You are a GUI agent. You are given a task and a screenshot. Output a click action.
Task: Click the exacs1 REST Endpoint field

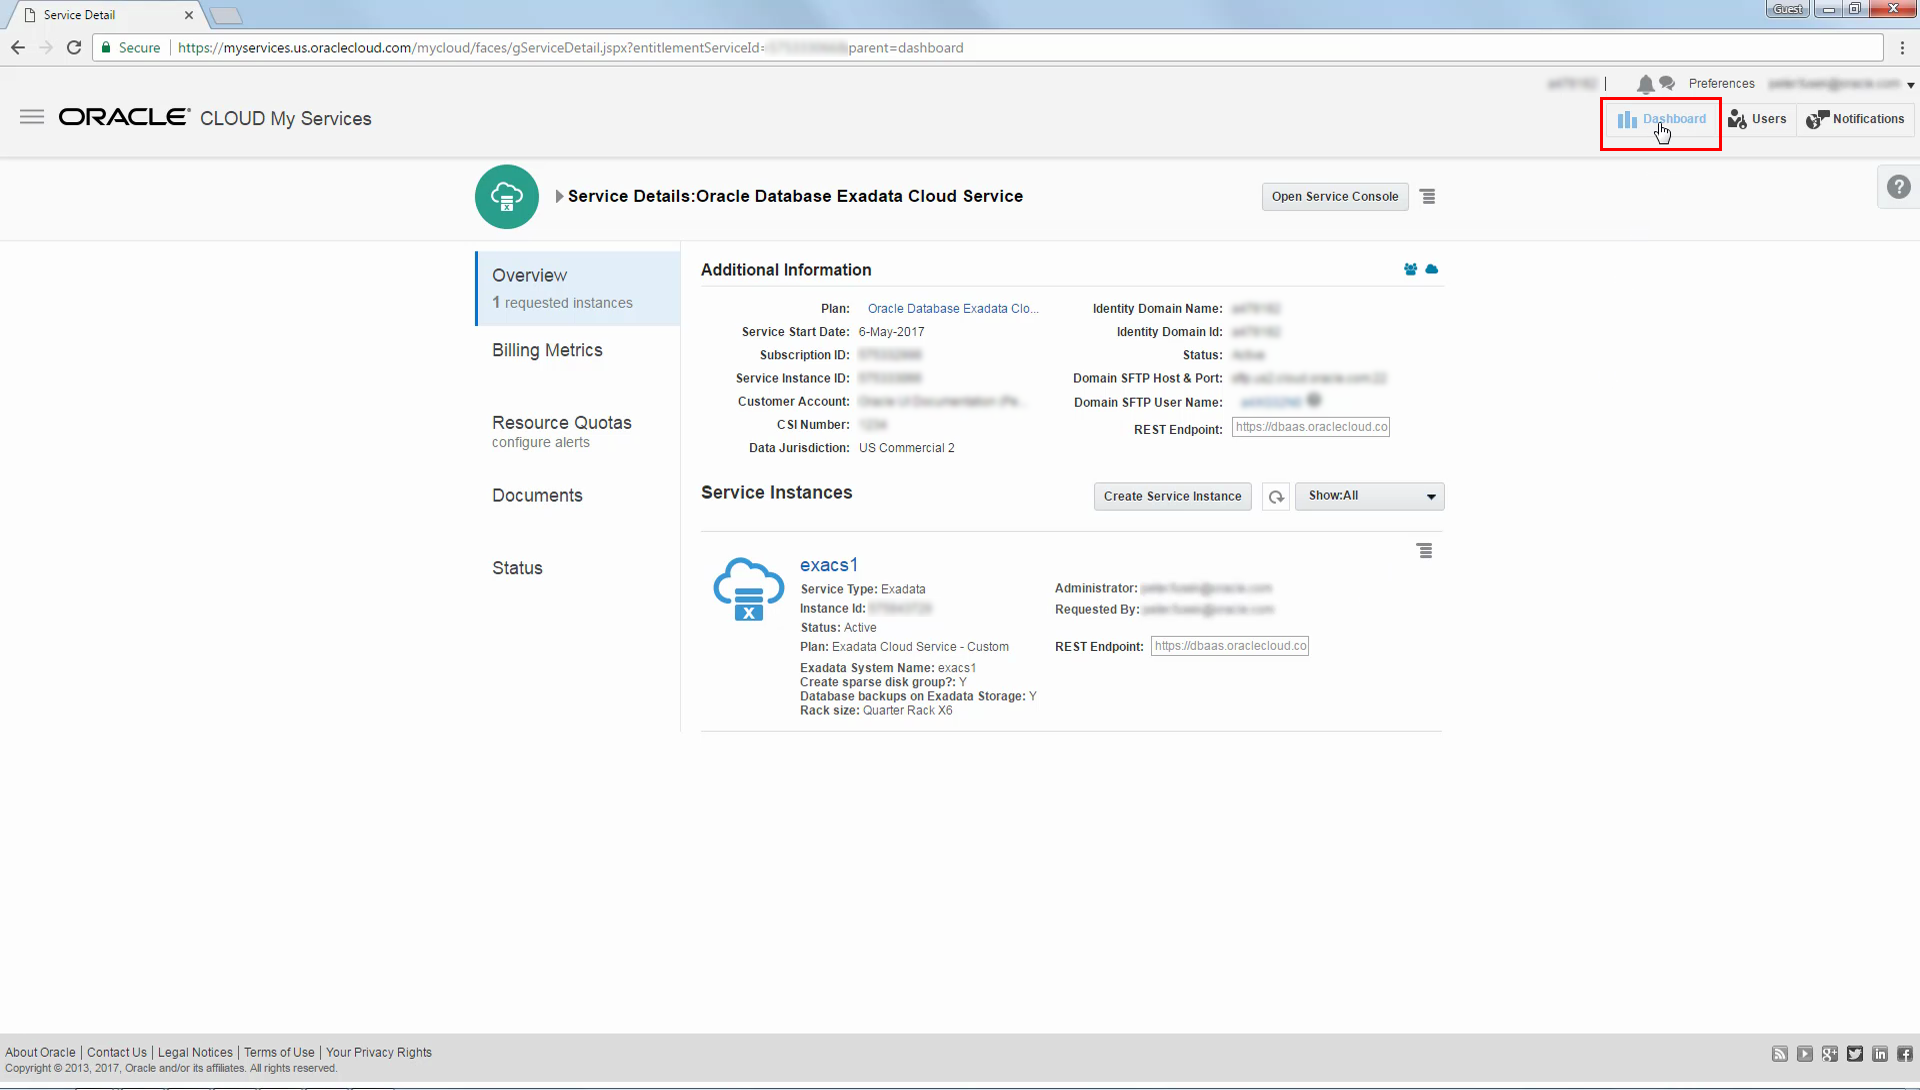click(1230, 647)
